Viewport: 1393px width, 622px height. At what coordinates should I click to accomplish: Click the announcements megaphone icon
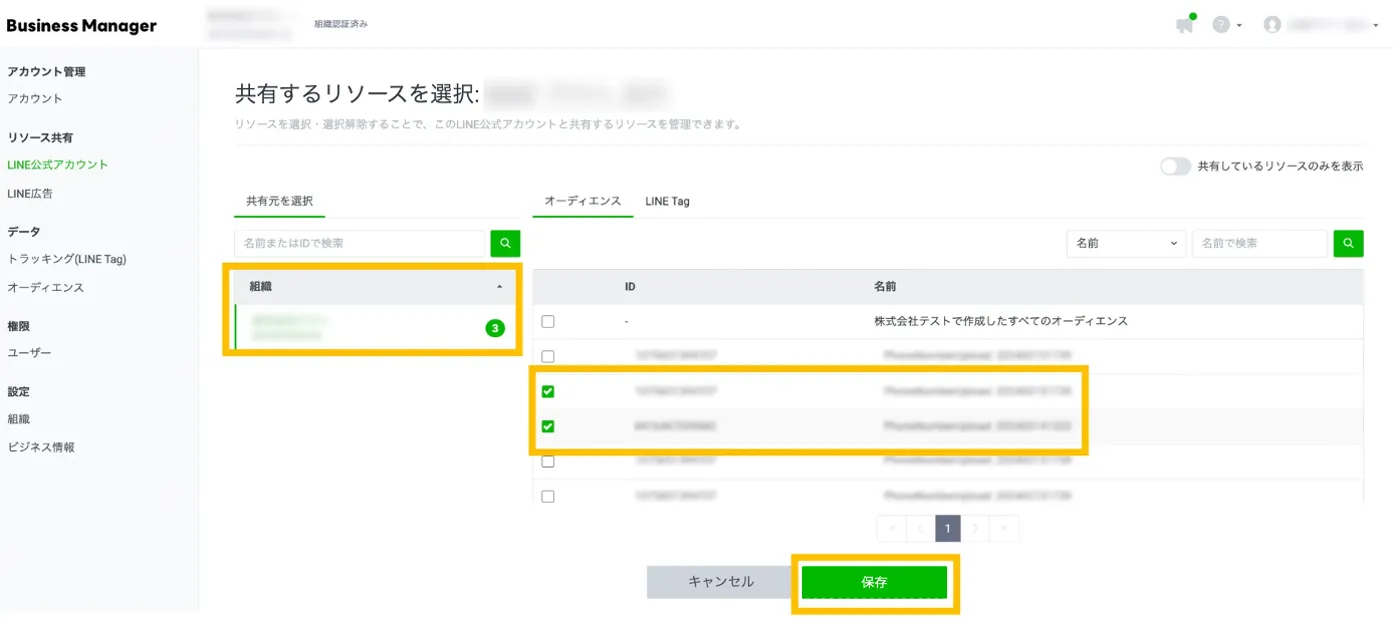click(x=1185, y=25)
